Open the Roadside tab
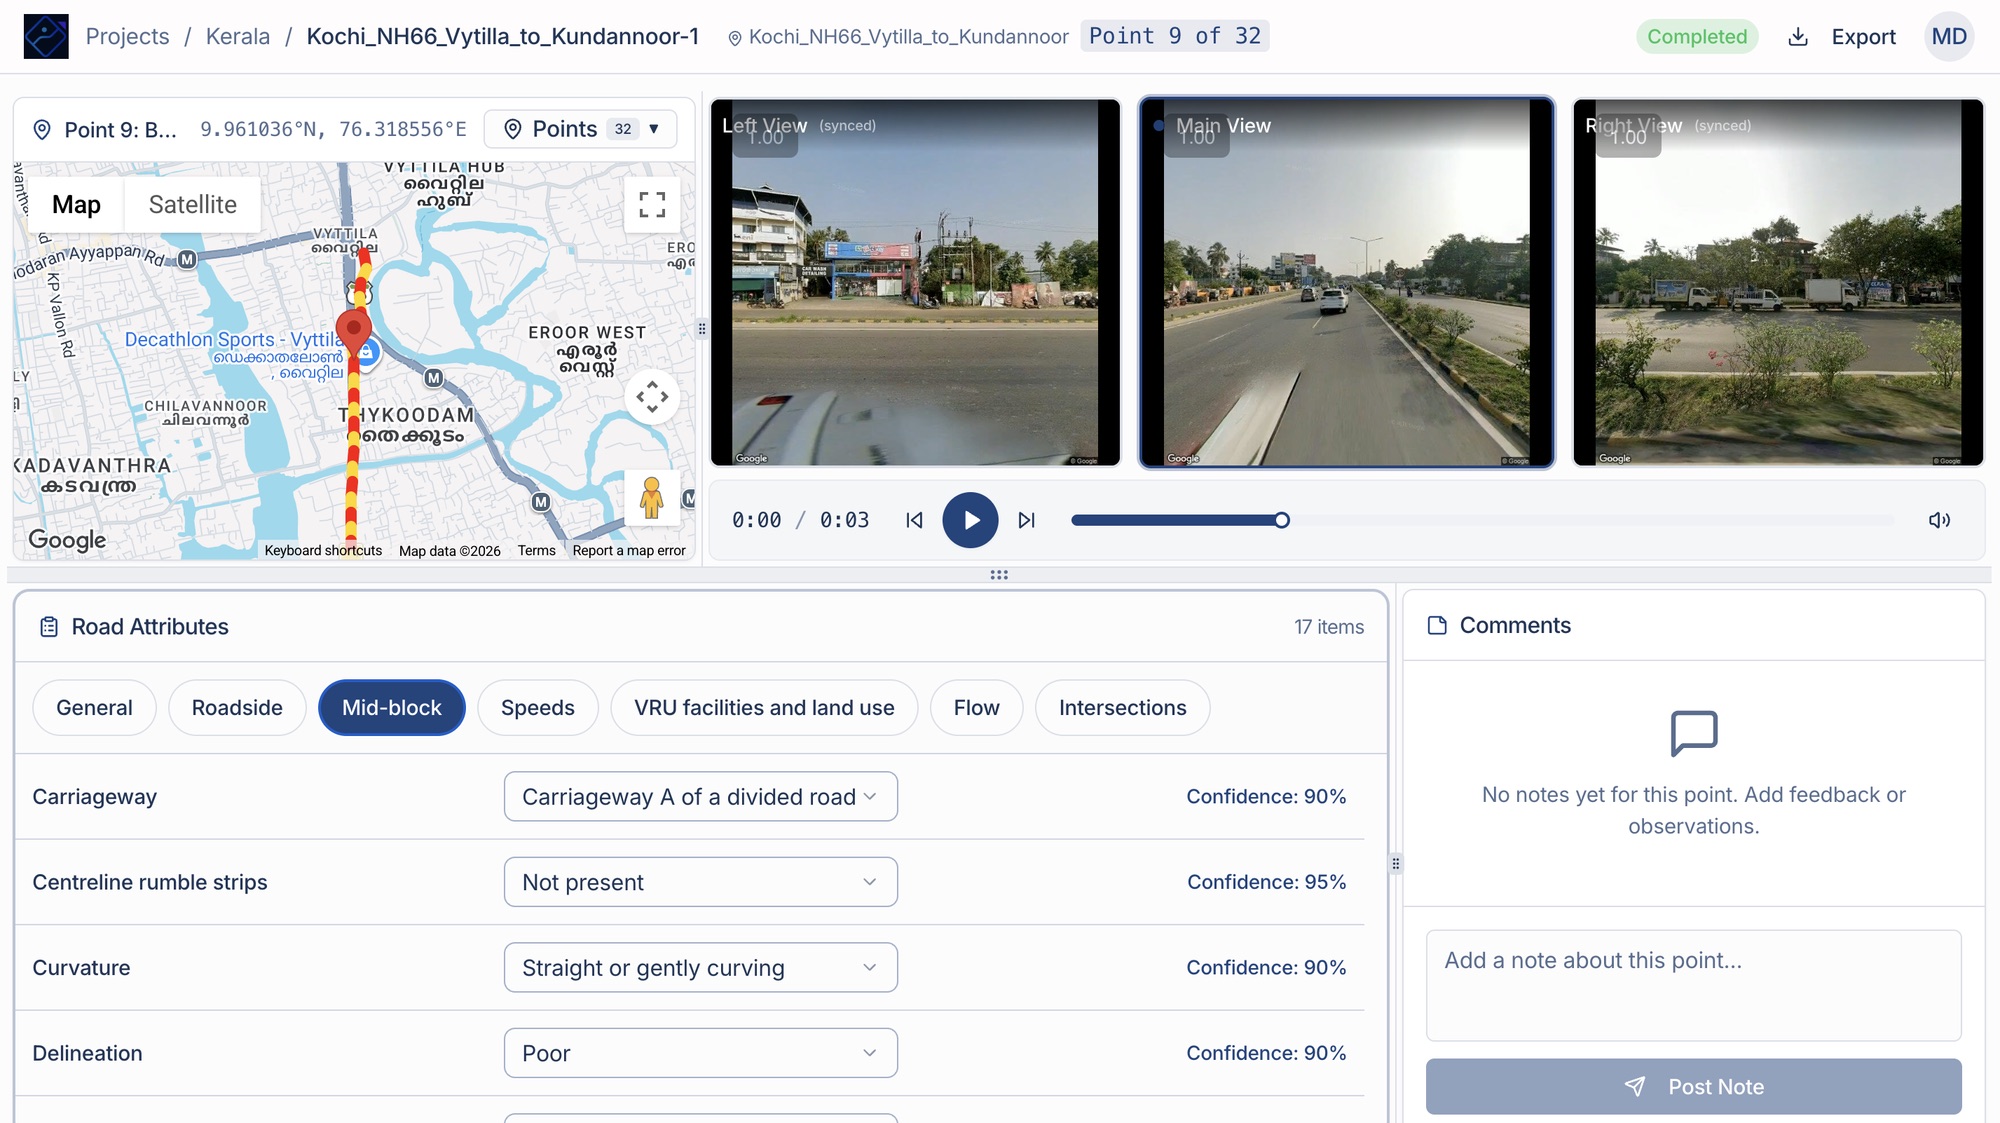 point(237,708)
